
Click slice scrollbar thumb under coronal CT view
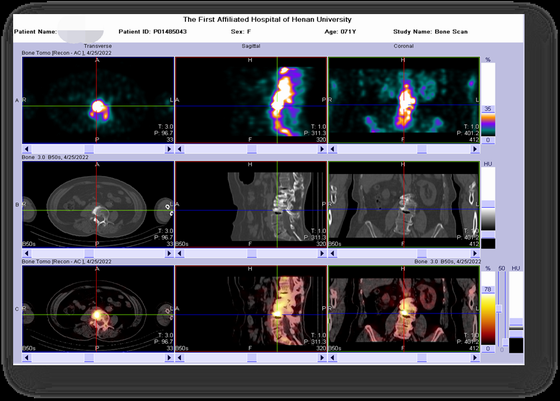(422, 253)
